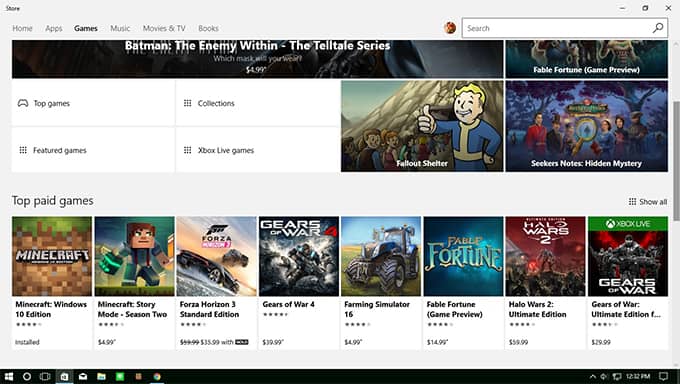The width and height of the screenshot is (680, 384).
Task: Show hidden system tray icons
Action: (592, 376)
